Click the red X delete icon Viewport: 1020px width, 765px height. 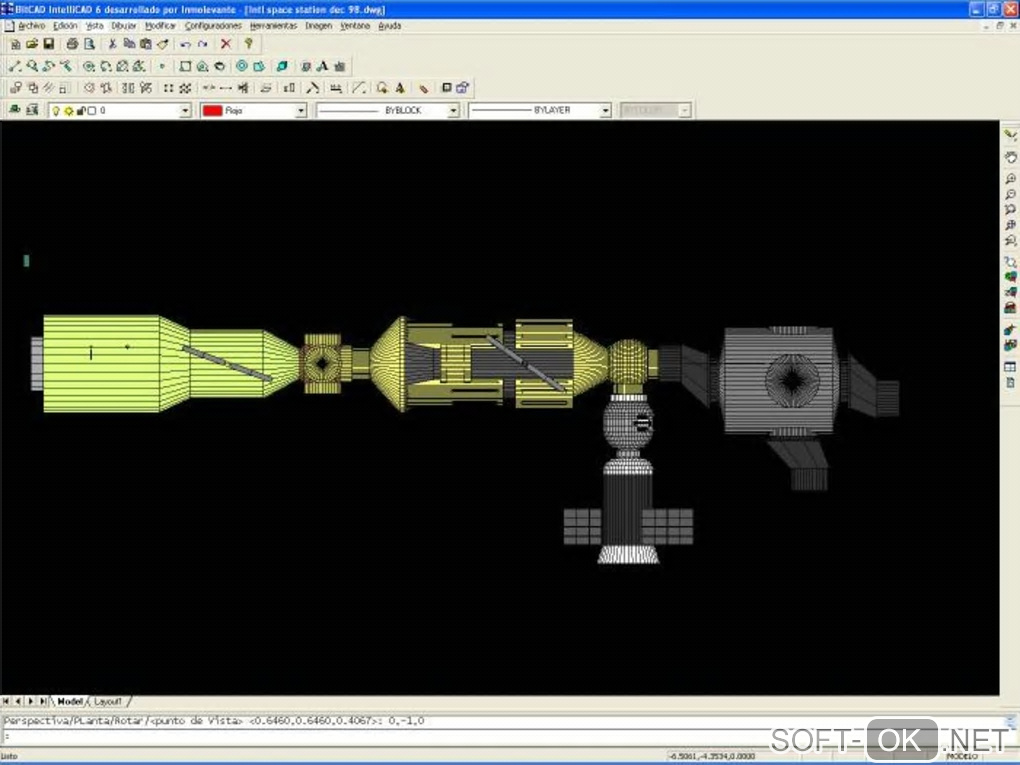226,44
